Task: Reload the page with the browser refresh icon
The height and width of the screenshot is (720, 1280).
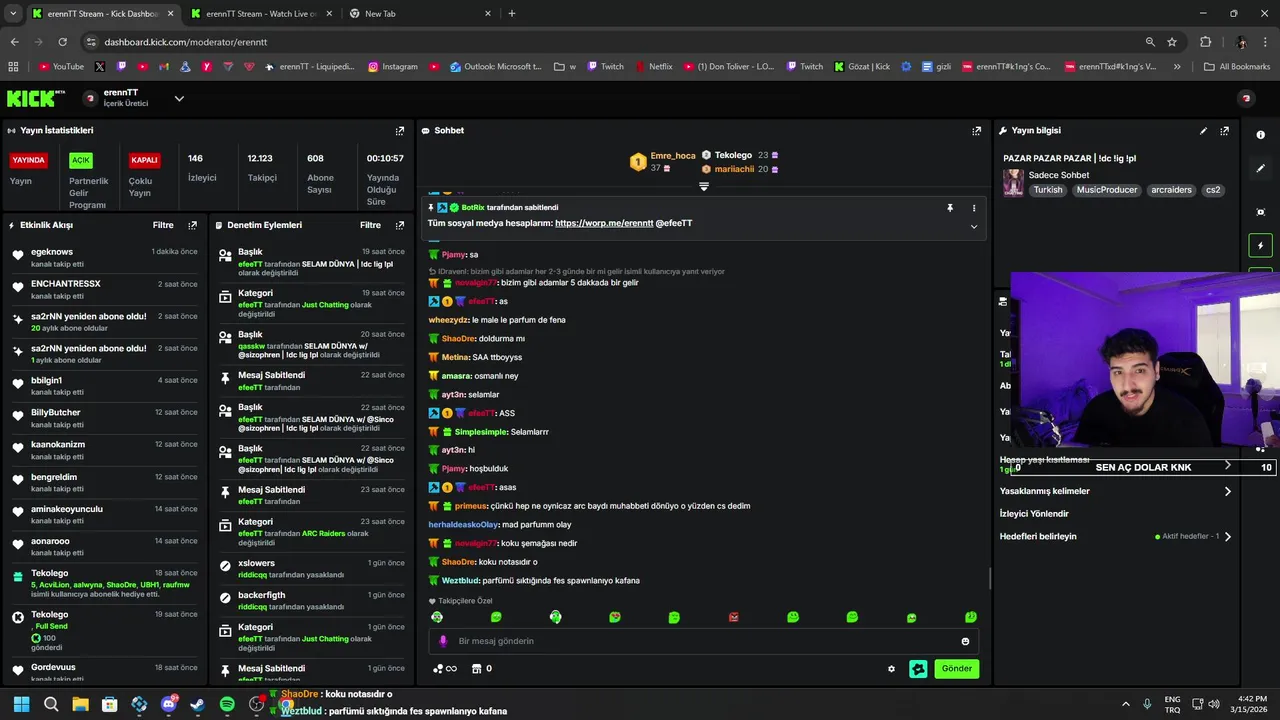Action: 62,42
